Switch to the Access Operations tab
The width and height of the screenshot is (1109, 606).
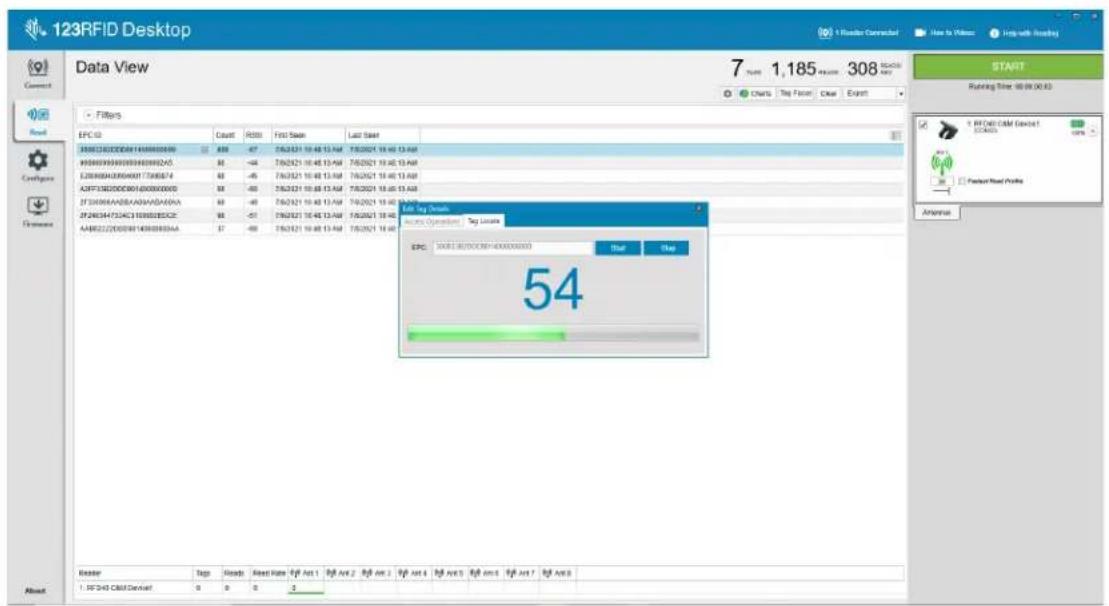[x=431, y=221]
